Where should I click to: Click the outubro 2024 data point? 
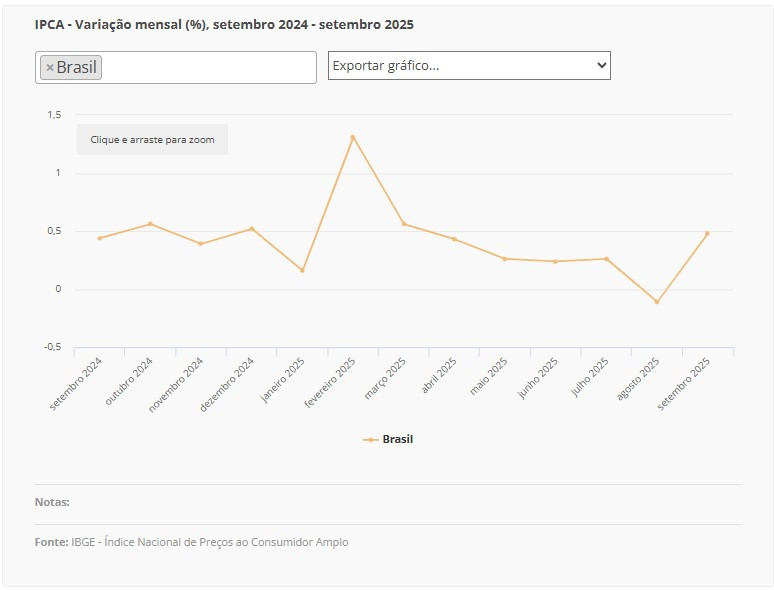[x=150, y=224]
